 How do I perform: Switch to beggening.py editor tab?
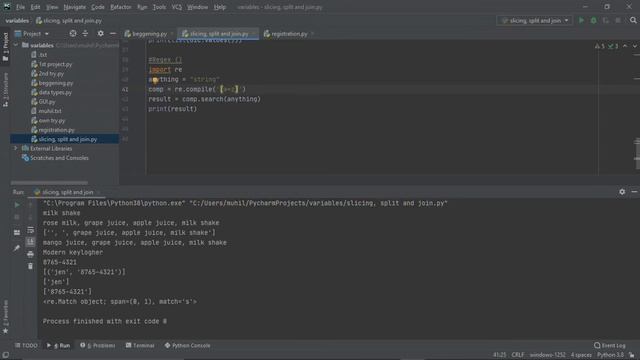(x=149, y=34)
